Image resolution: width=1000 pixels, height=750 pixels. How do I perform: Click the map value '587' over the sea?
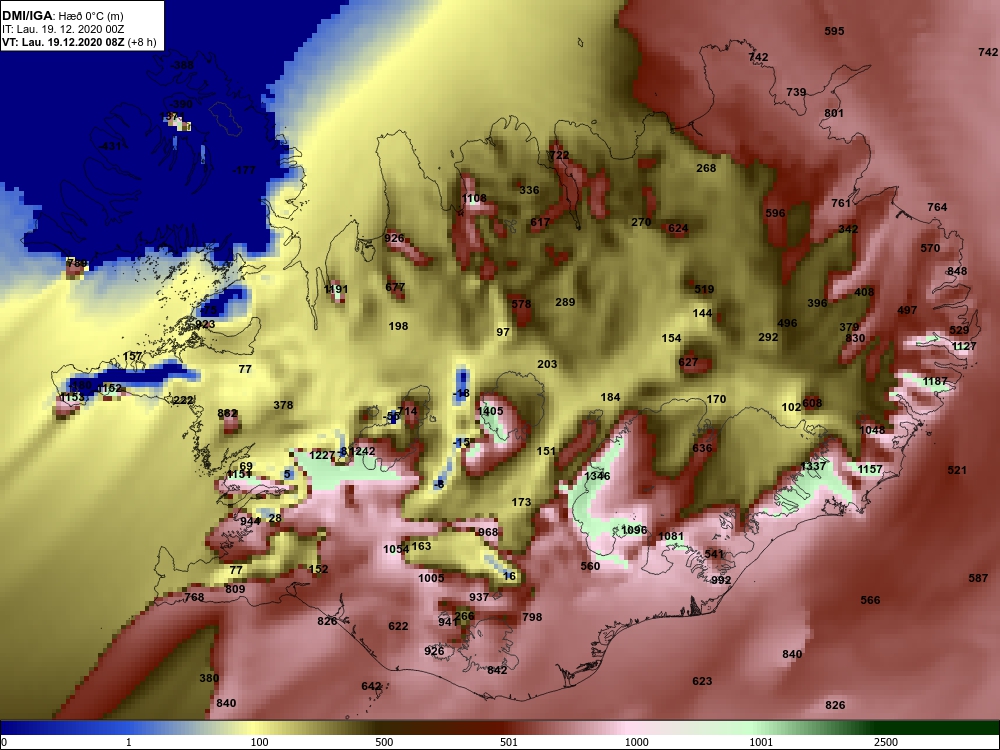pyautogui.click(x=978, y=578)
